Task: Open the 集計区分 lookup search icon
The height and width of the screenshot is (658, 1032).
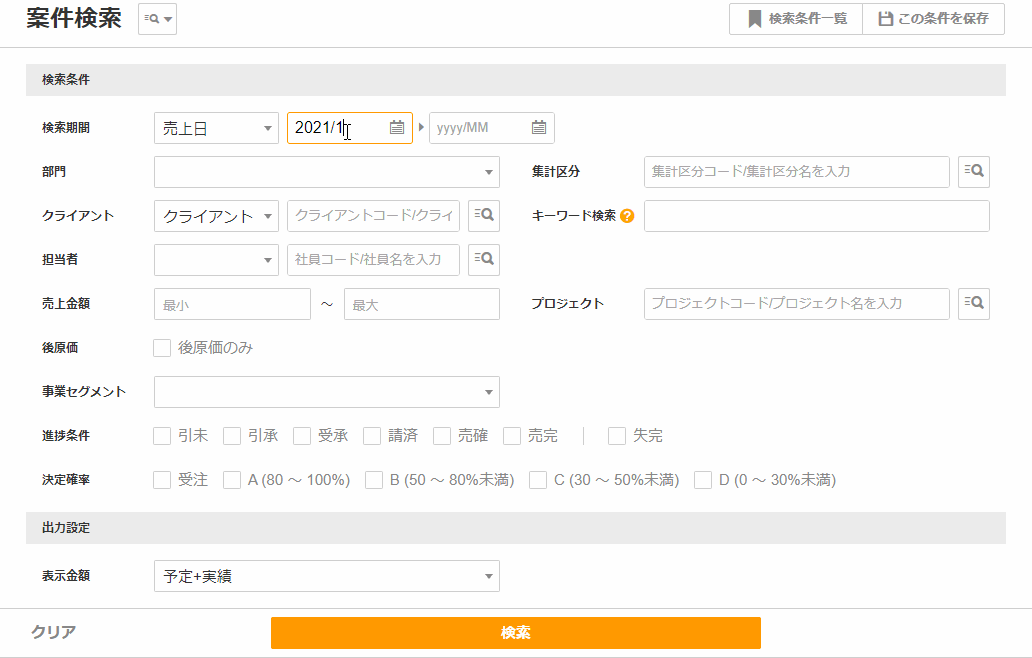Action: (x=974, y=171)
